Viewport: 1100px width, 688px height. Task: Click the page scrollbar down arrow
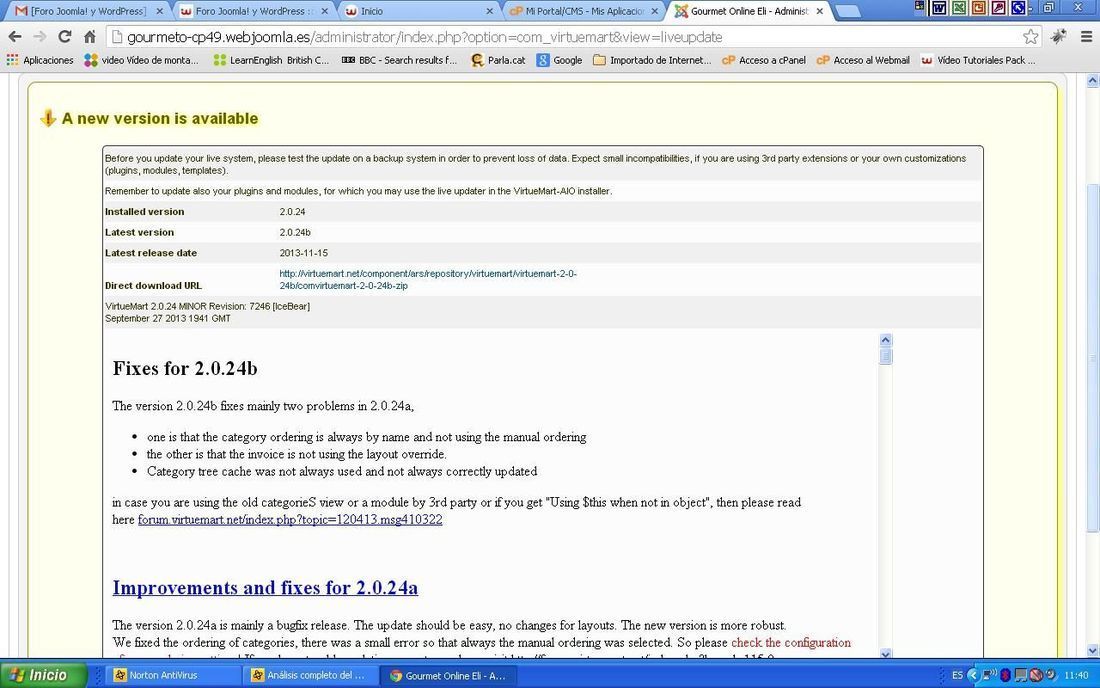coord(1093,652)
